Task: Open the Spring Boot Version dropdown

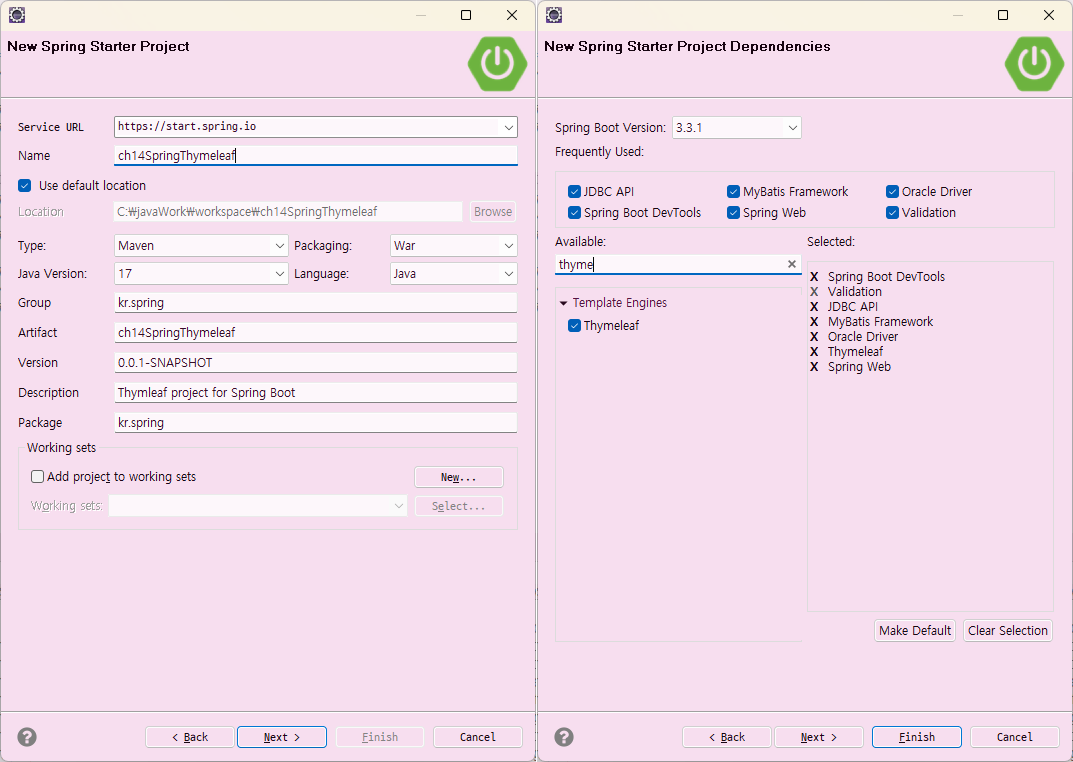Action: click(x=792, y=128)
